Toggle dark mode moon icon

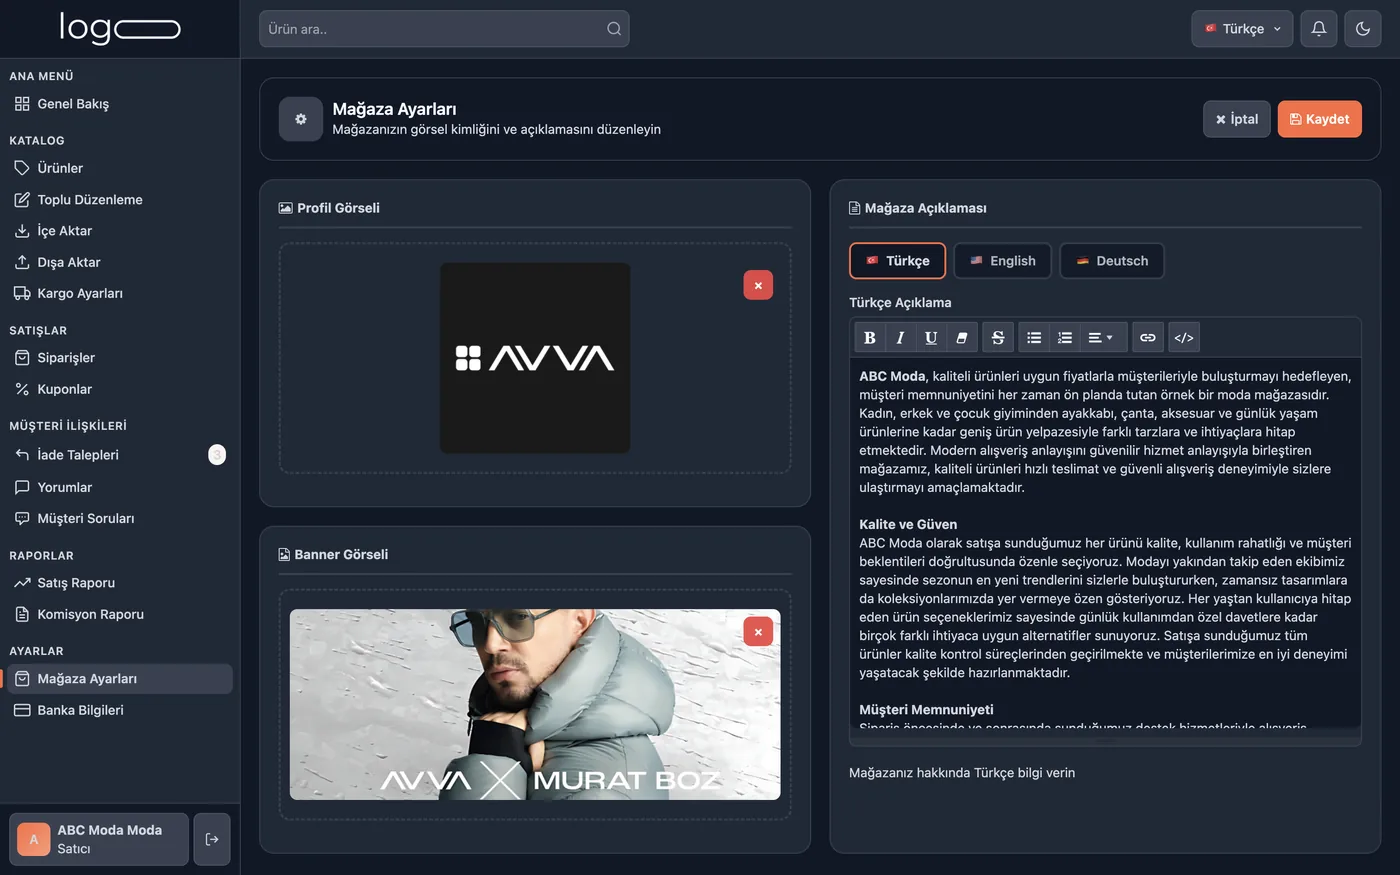(x=1363, y=29)
